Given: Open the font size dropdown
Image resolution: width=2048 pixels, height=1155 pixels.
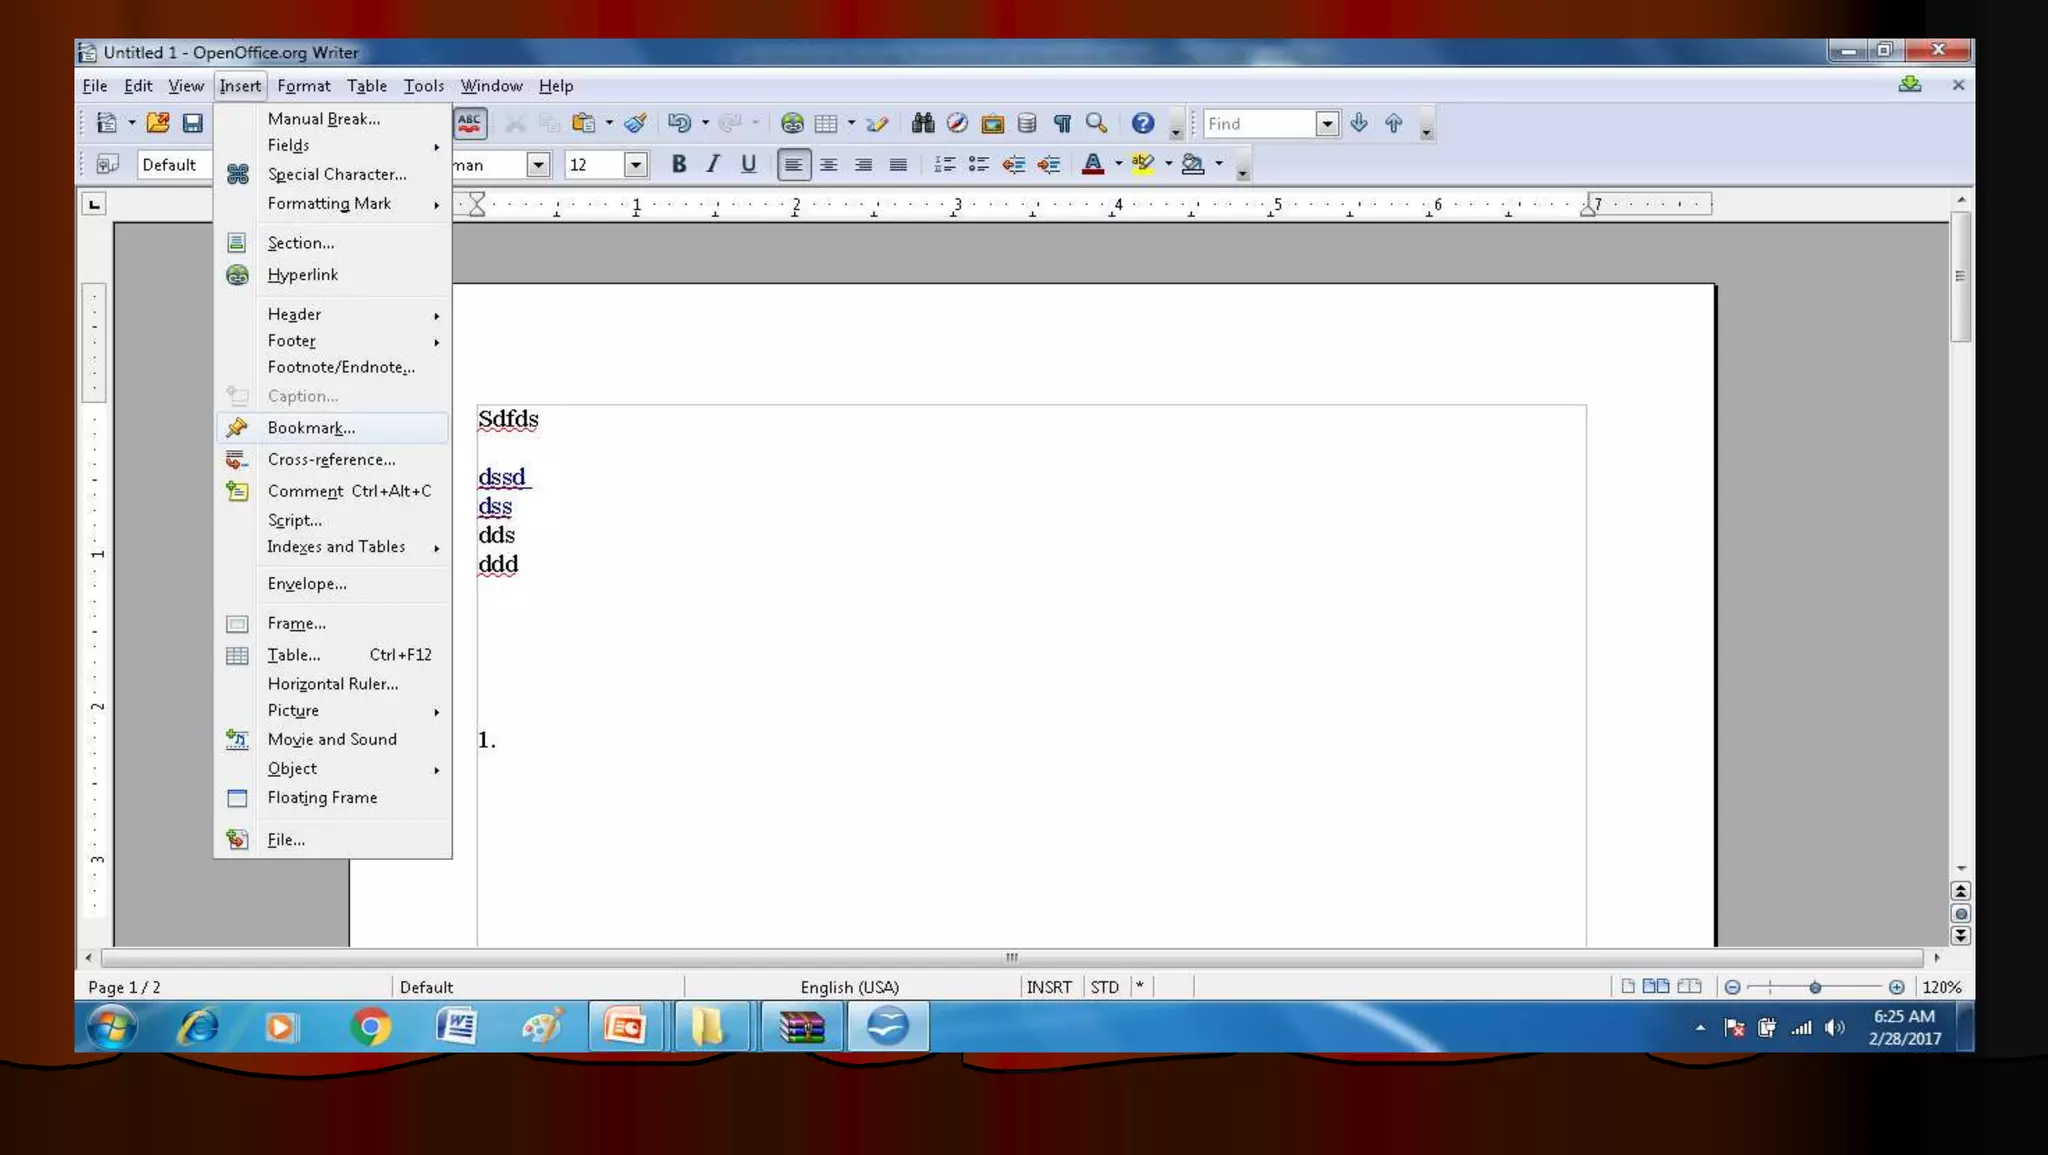Looking at the screenshot, I should click(635, 164).
